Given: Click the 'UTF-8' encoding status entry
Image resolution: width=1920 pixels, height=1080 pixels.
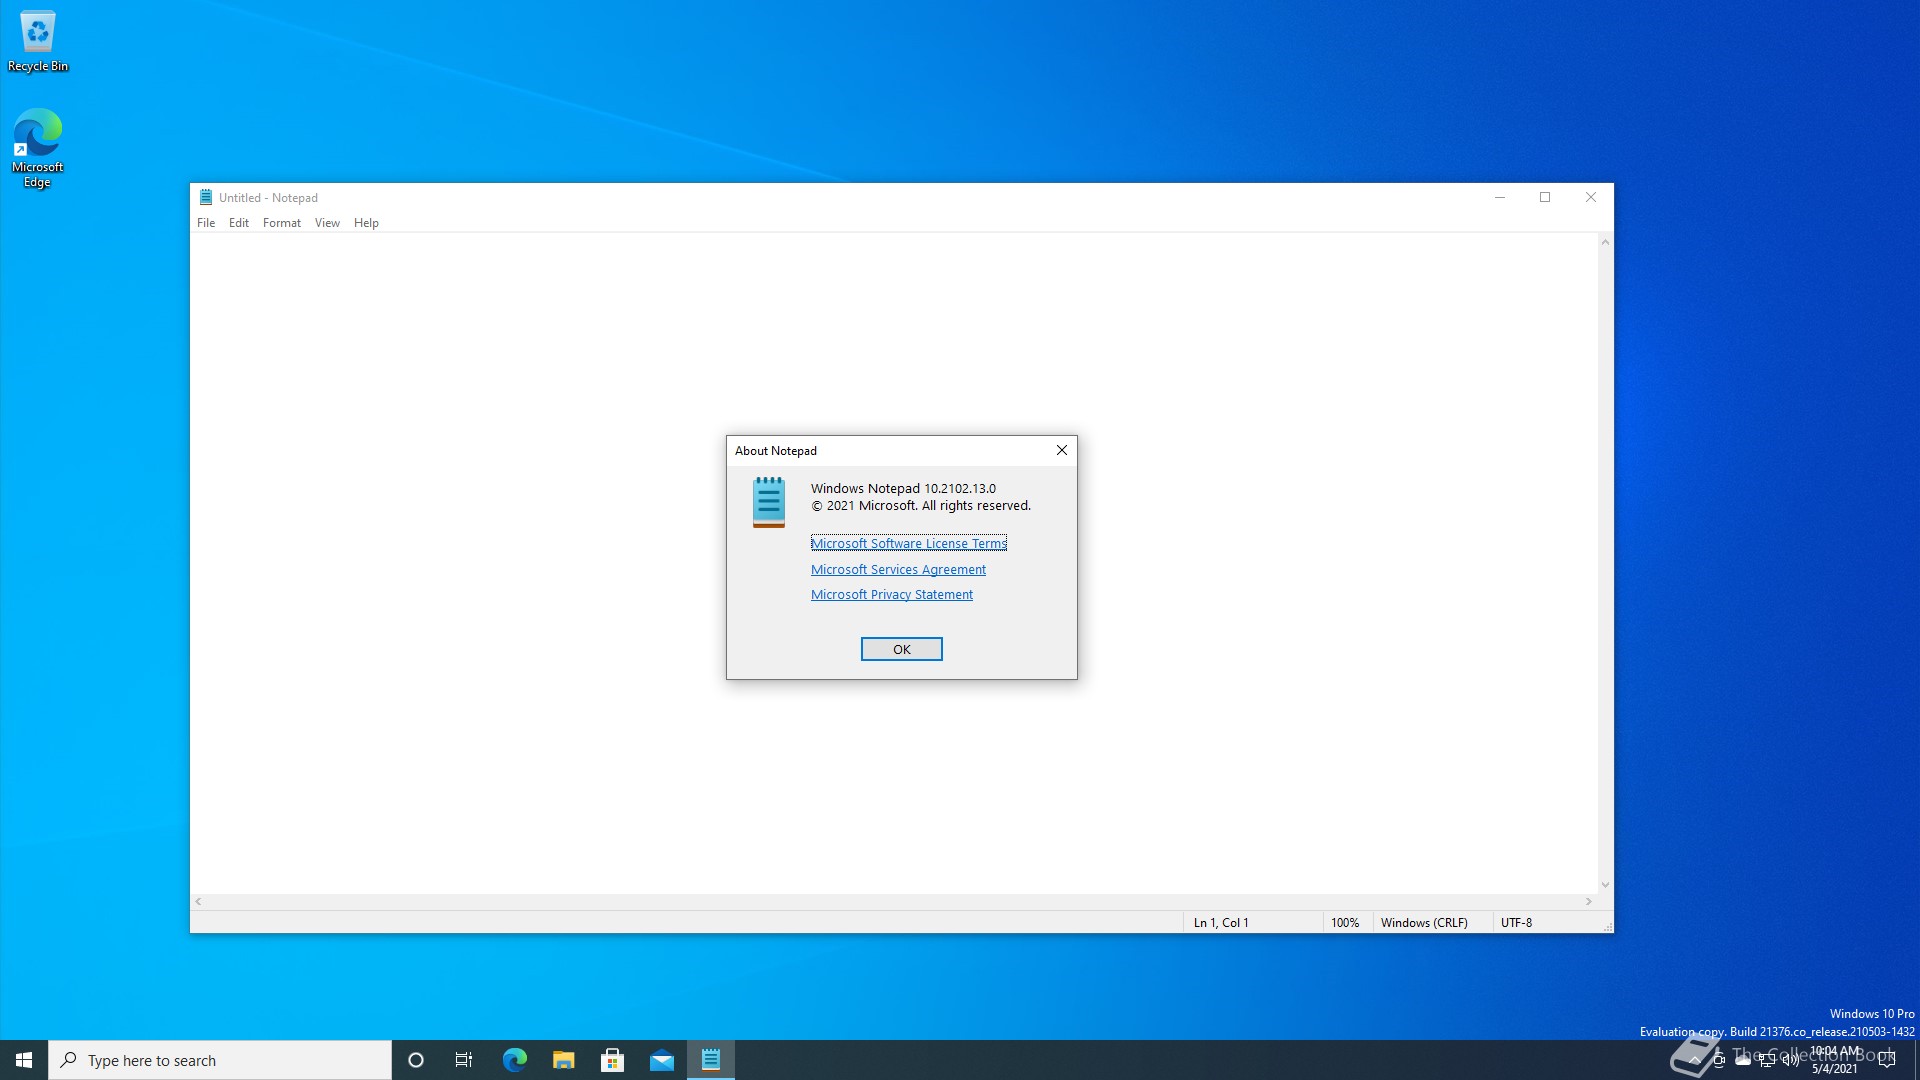Looking at the screenshot, I should pos(1516,922).
